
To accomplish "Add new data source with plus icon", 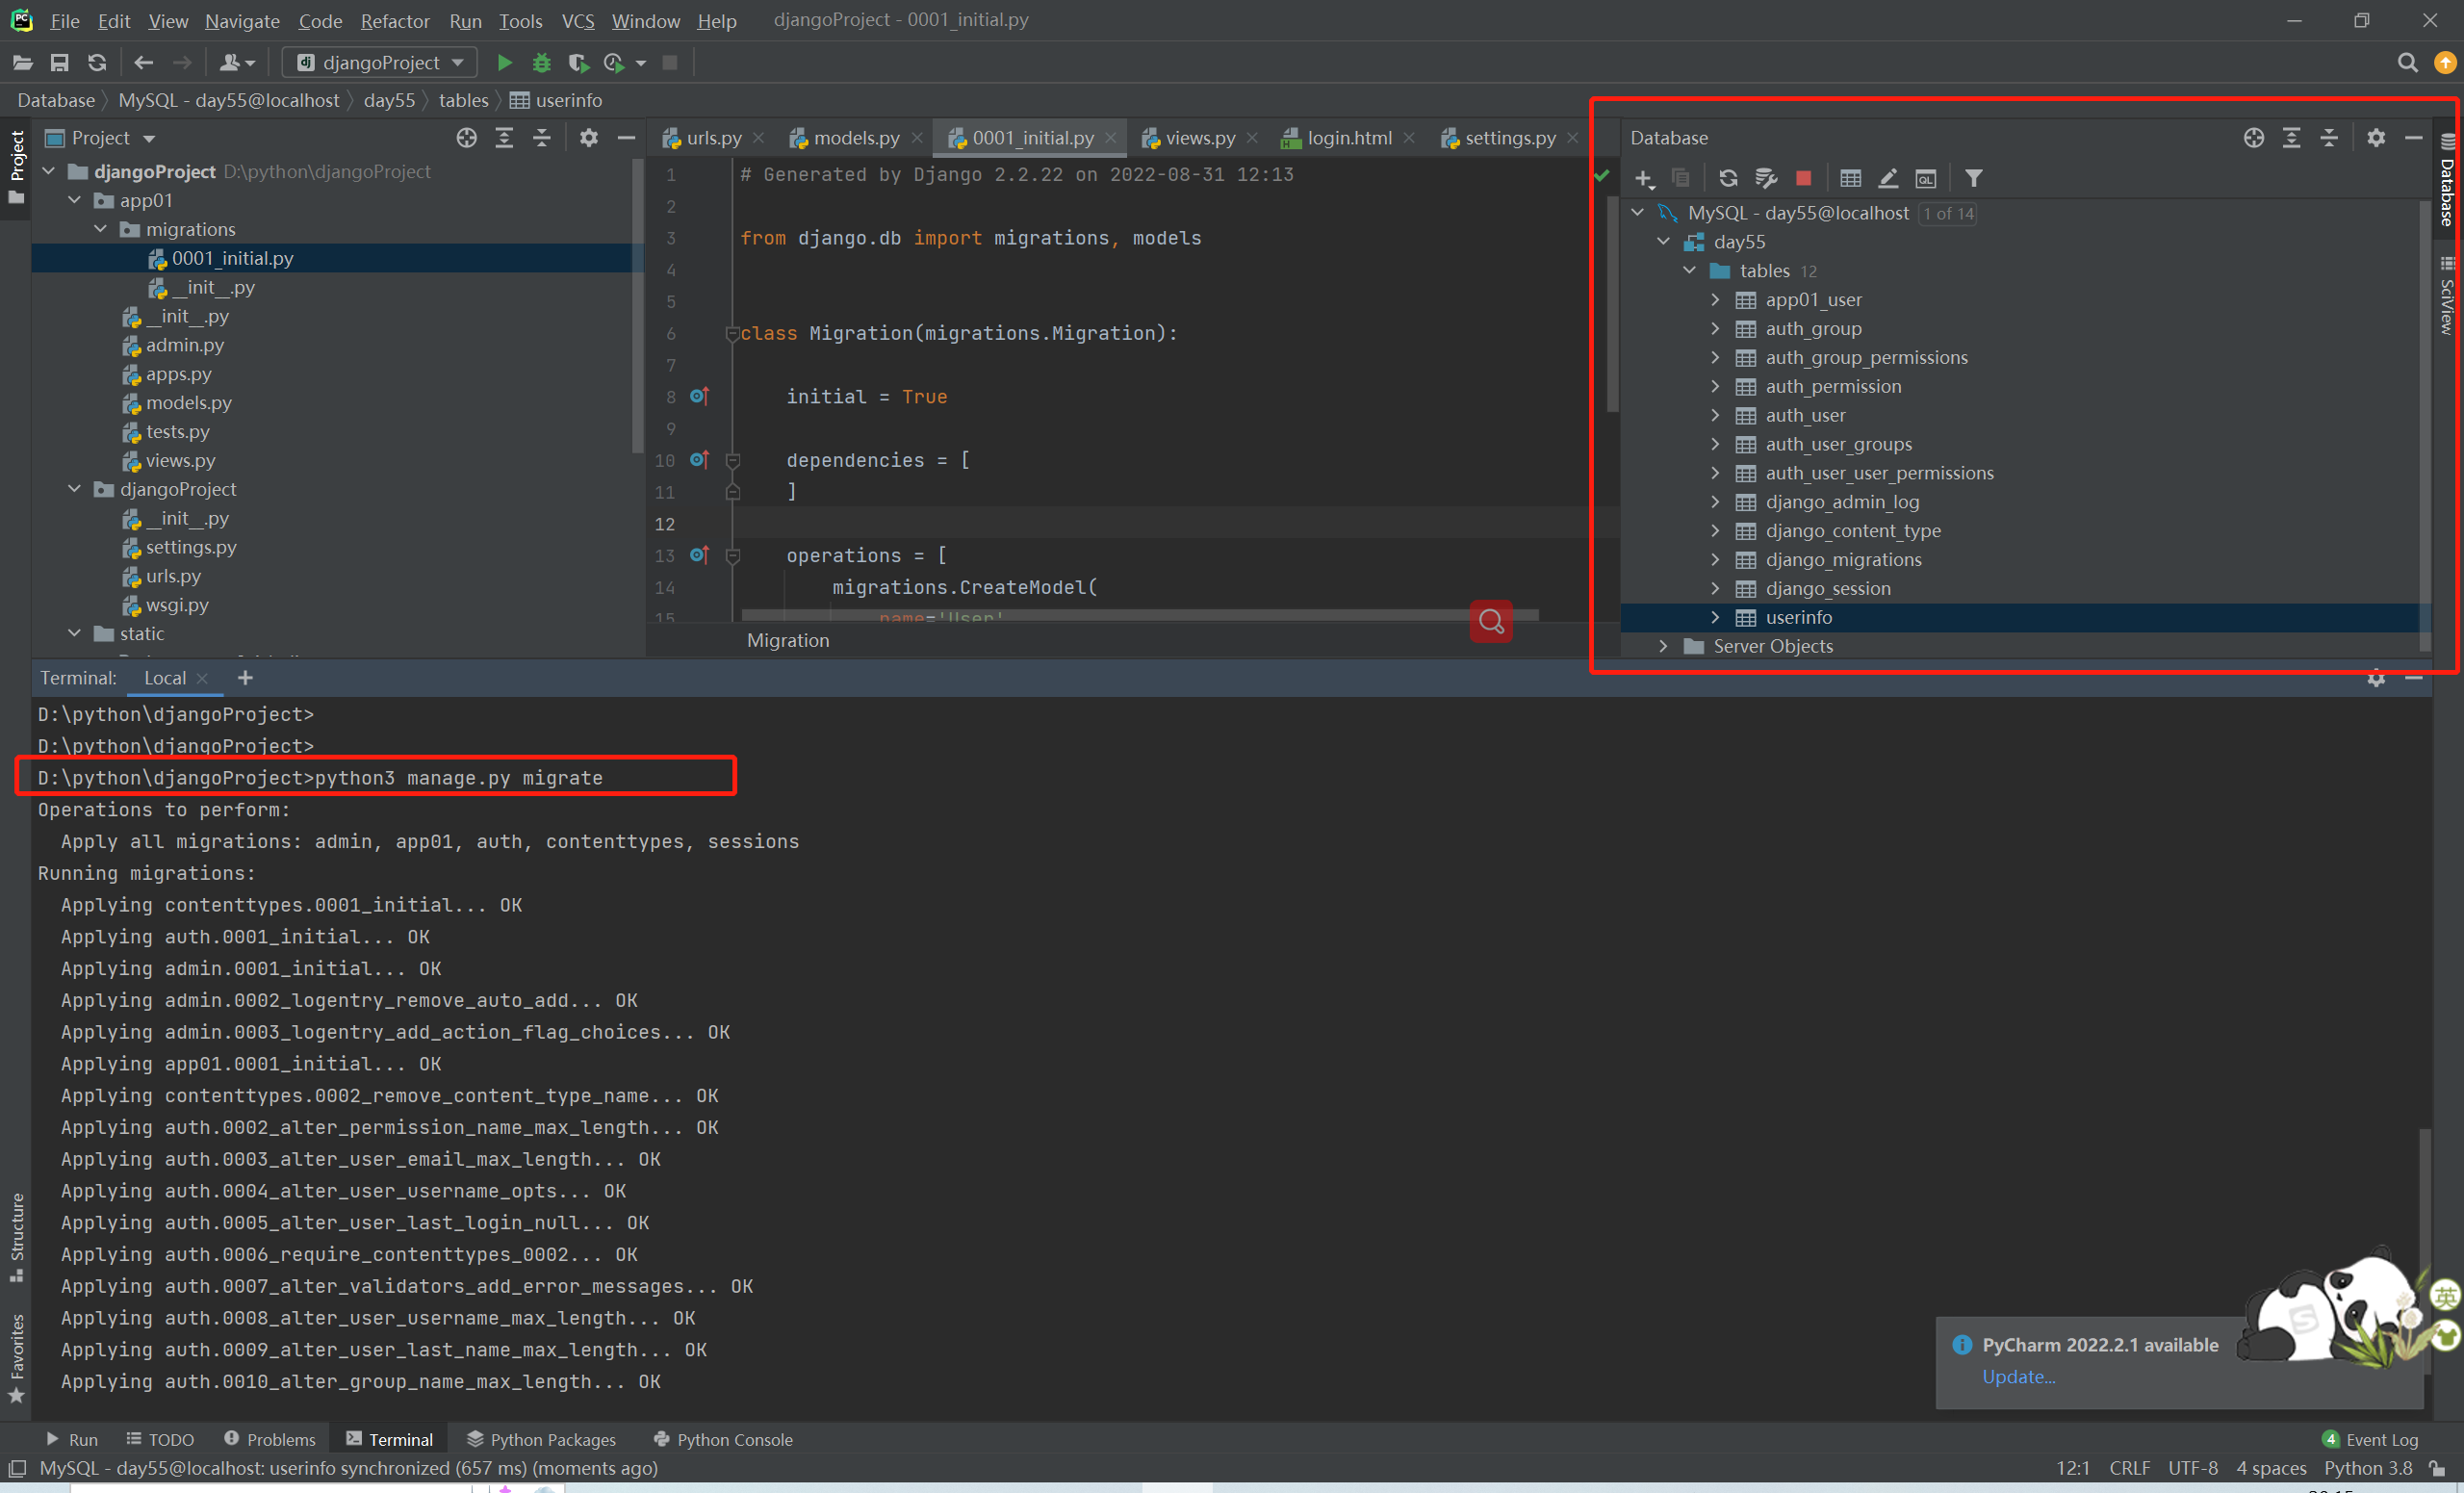I will (1643, 178).
